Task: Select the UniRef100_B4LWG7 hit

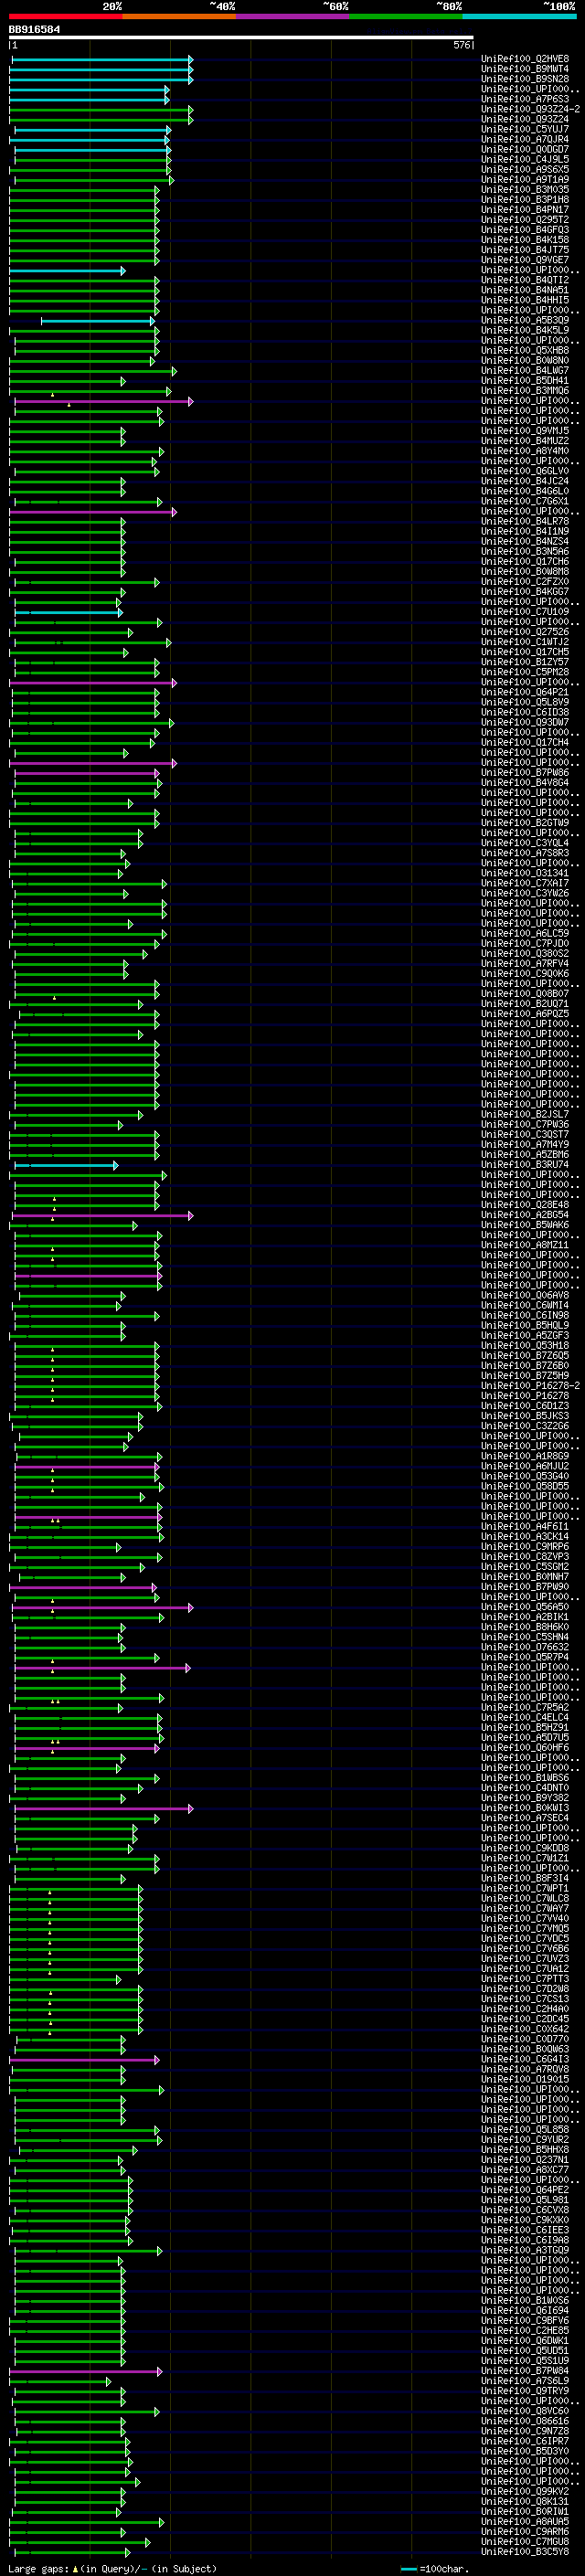Action: pos(525,370)
